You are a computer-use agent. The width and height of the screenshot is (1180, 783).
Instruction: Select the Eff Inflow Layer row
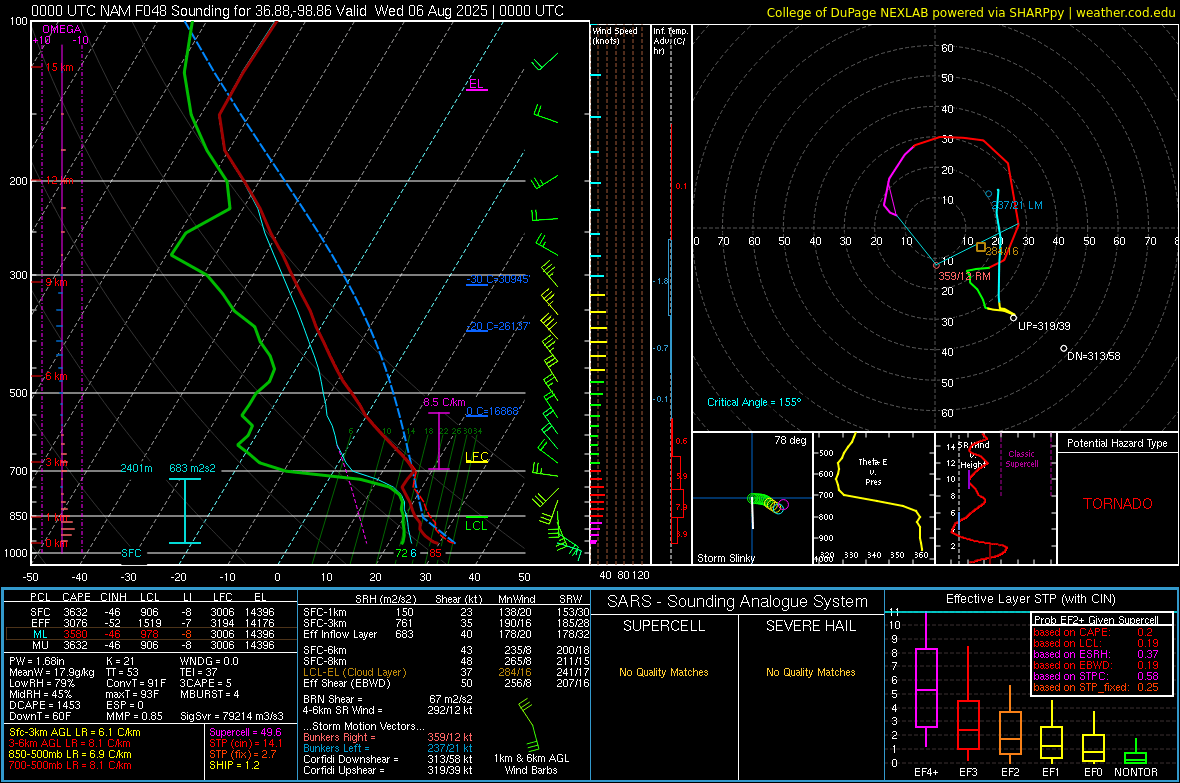tap(446, 634)
